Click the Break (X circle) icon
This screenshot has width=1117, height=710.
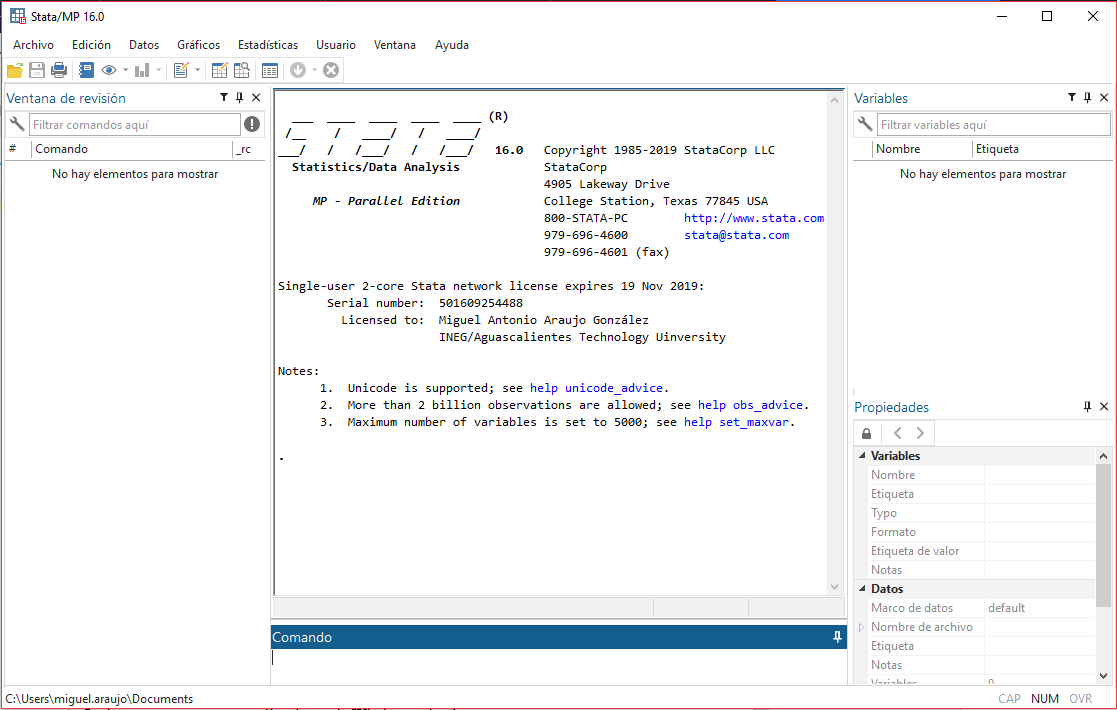(331, 70)
